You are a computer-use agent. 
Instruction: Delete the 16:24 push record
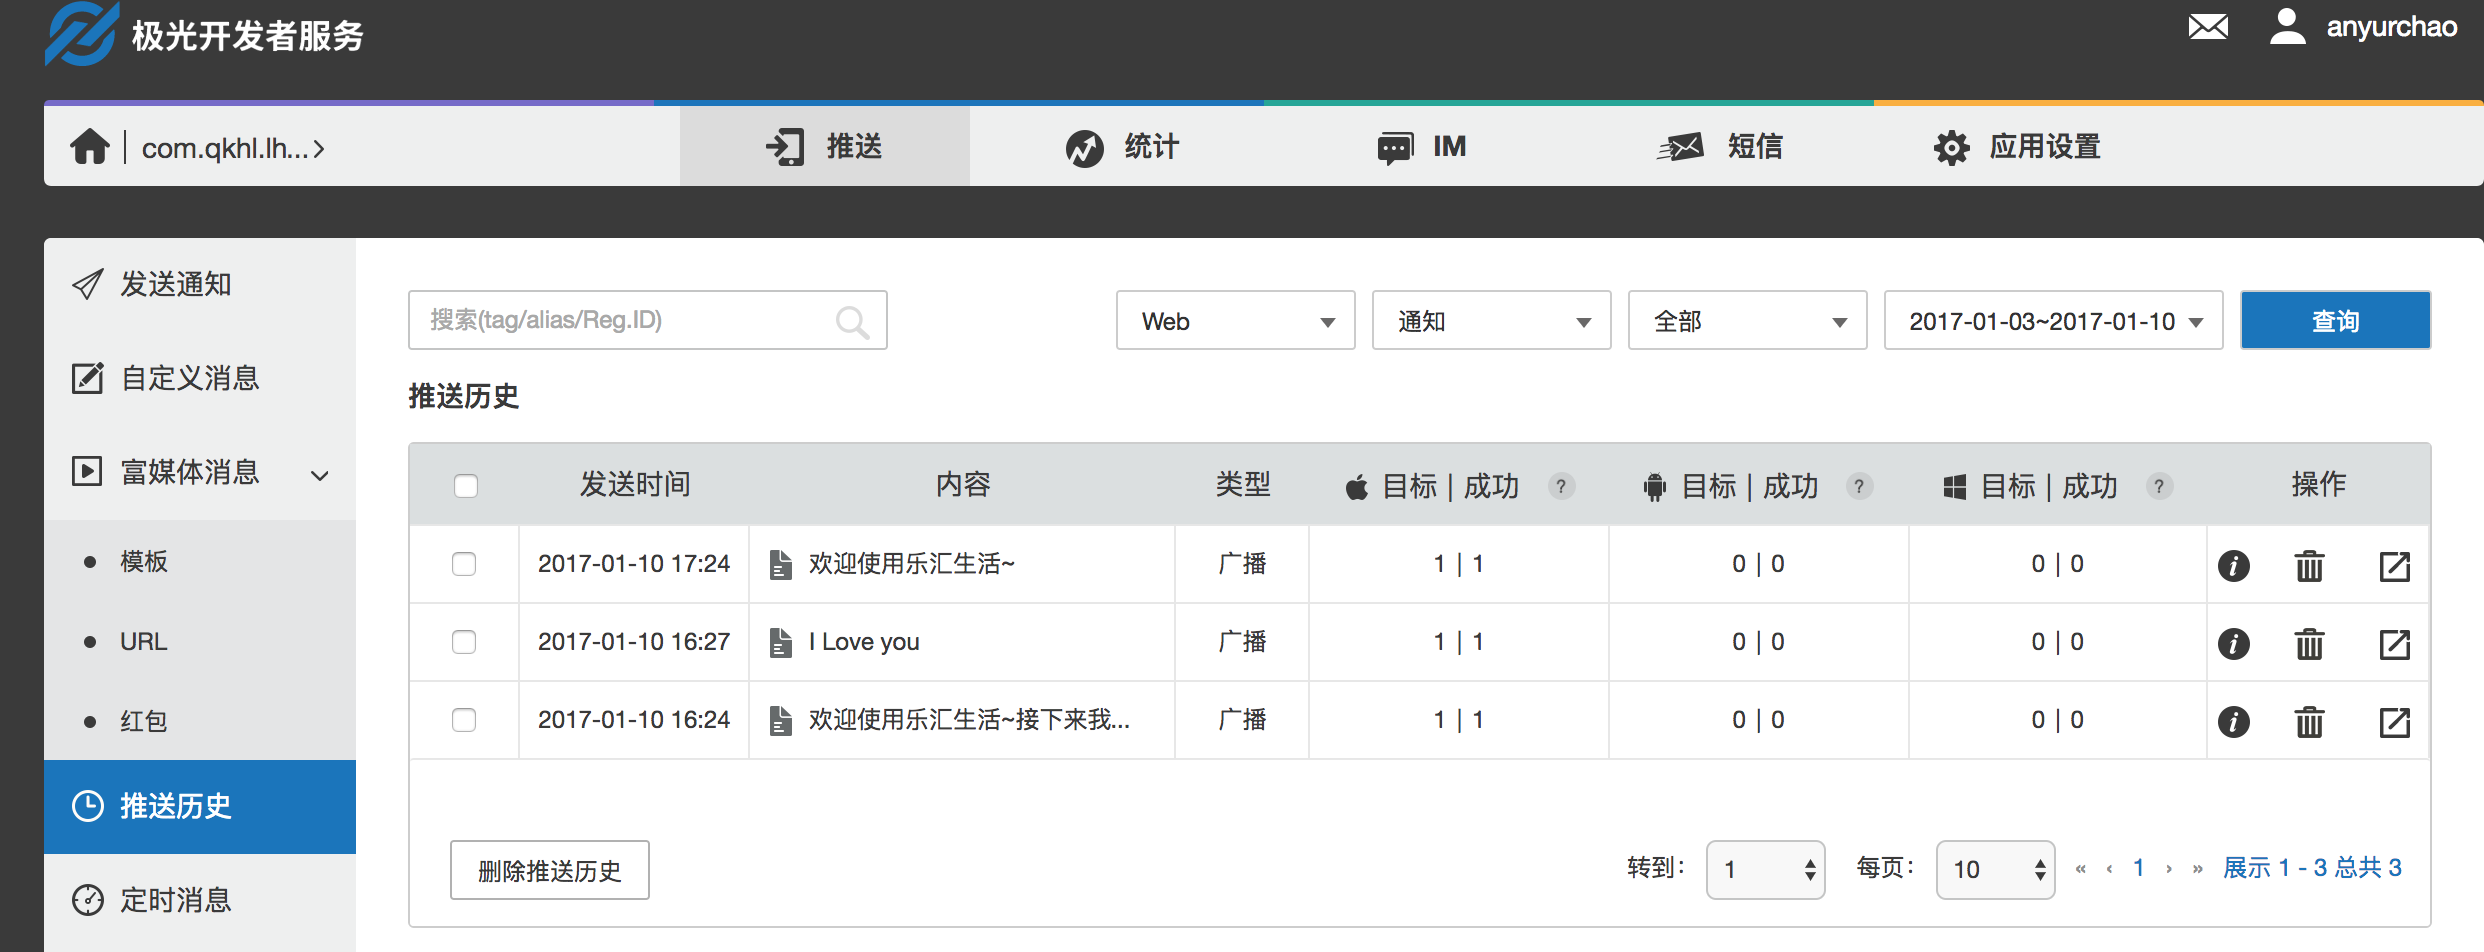pos(2309,721)
